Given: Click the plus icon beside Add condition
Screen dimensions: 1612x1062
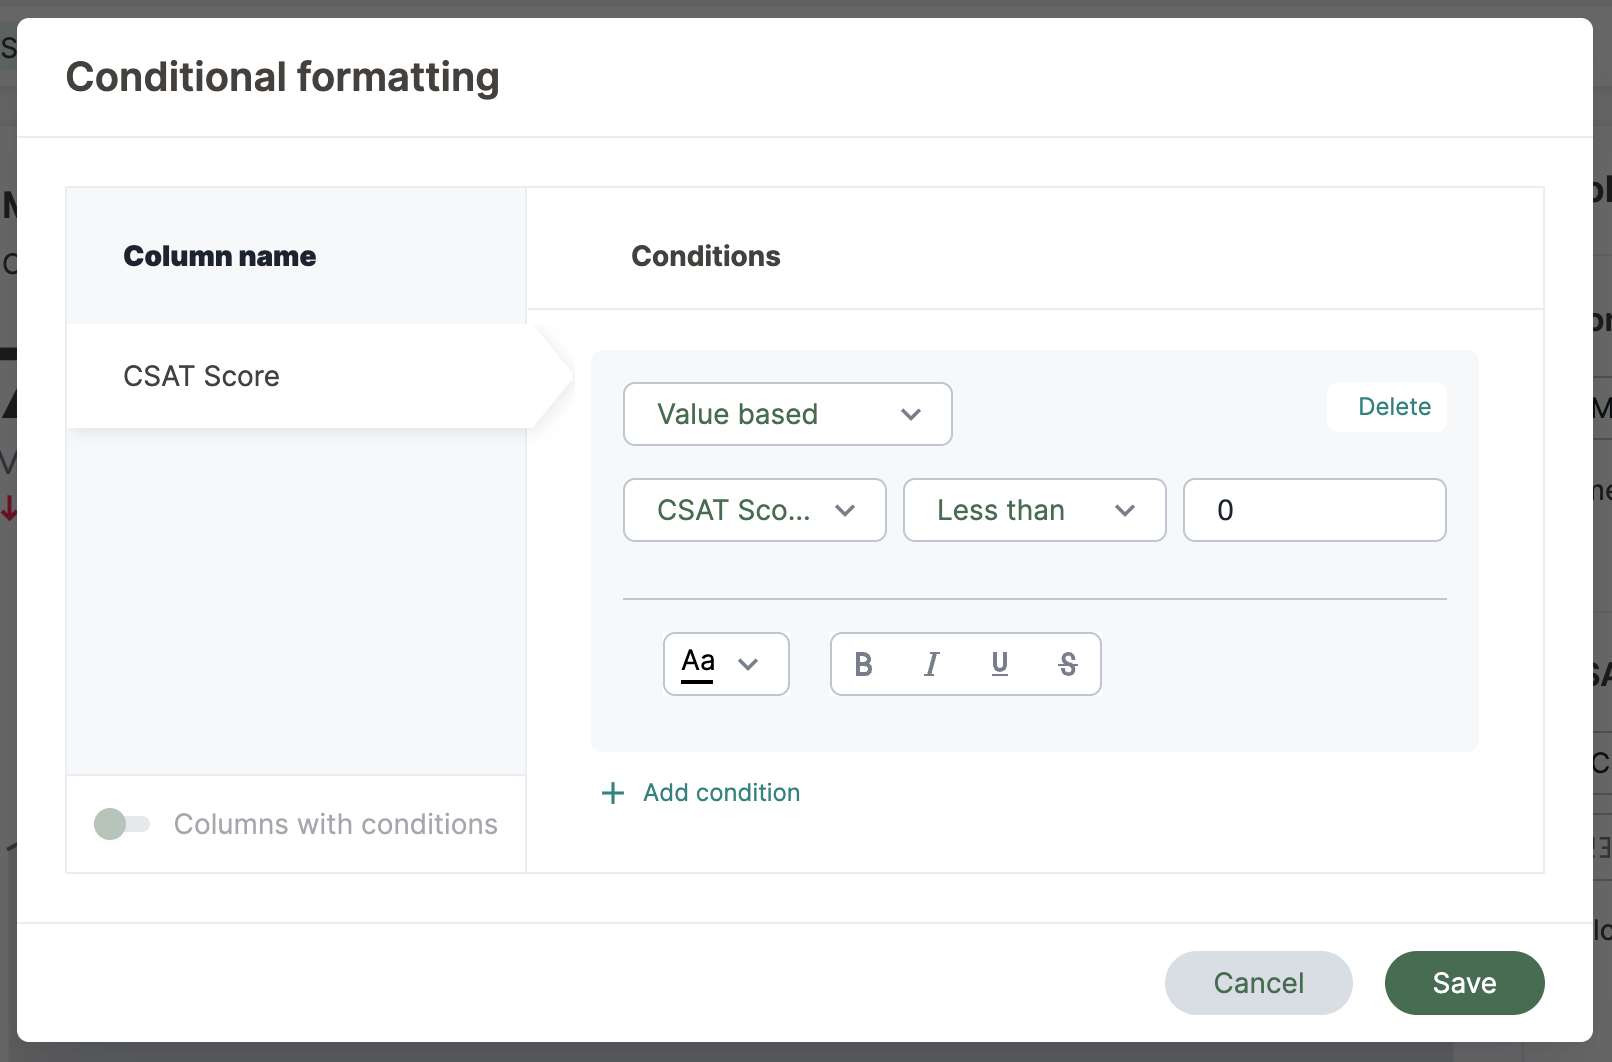Looking at the screenshot, I should tap(613, 793).
